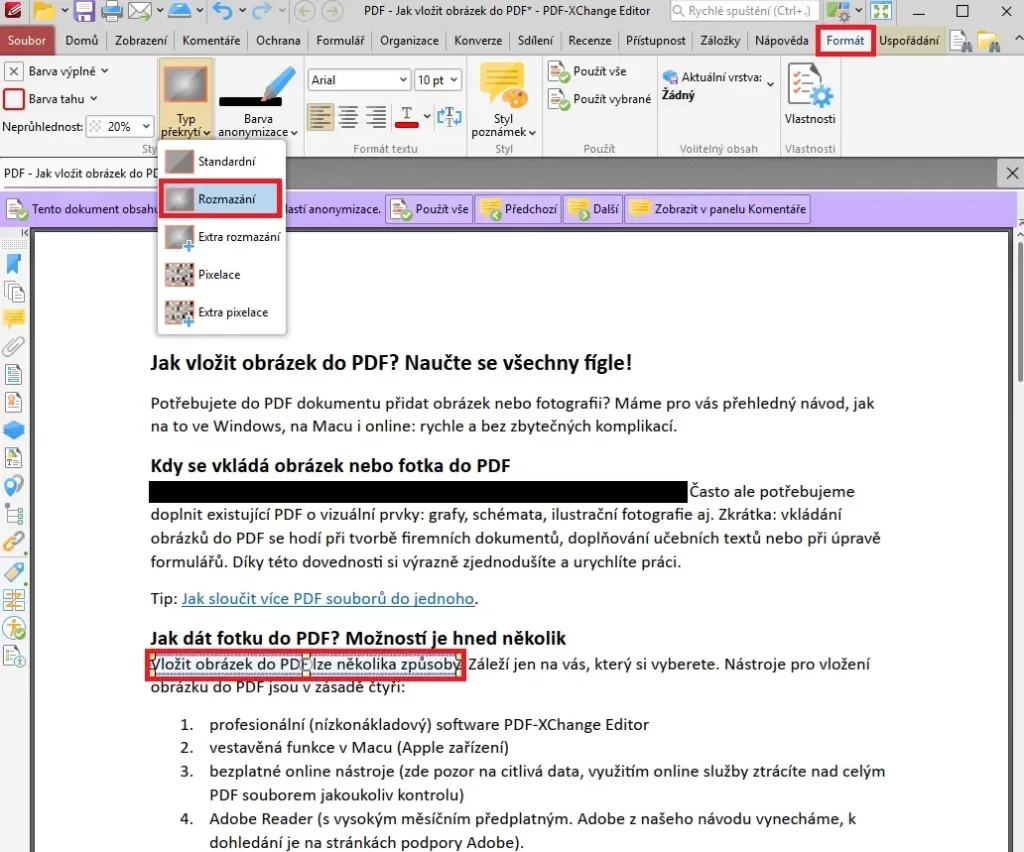Click the Použít vše button in purple bar

(x=430, y=209)
